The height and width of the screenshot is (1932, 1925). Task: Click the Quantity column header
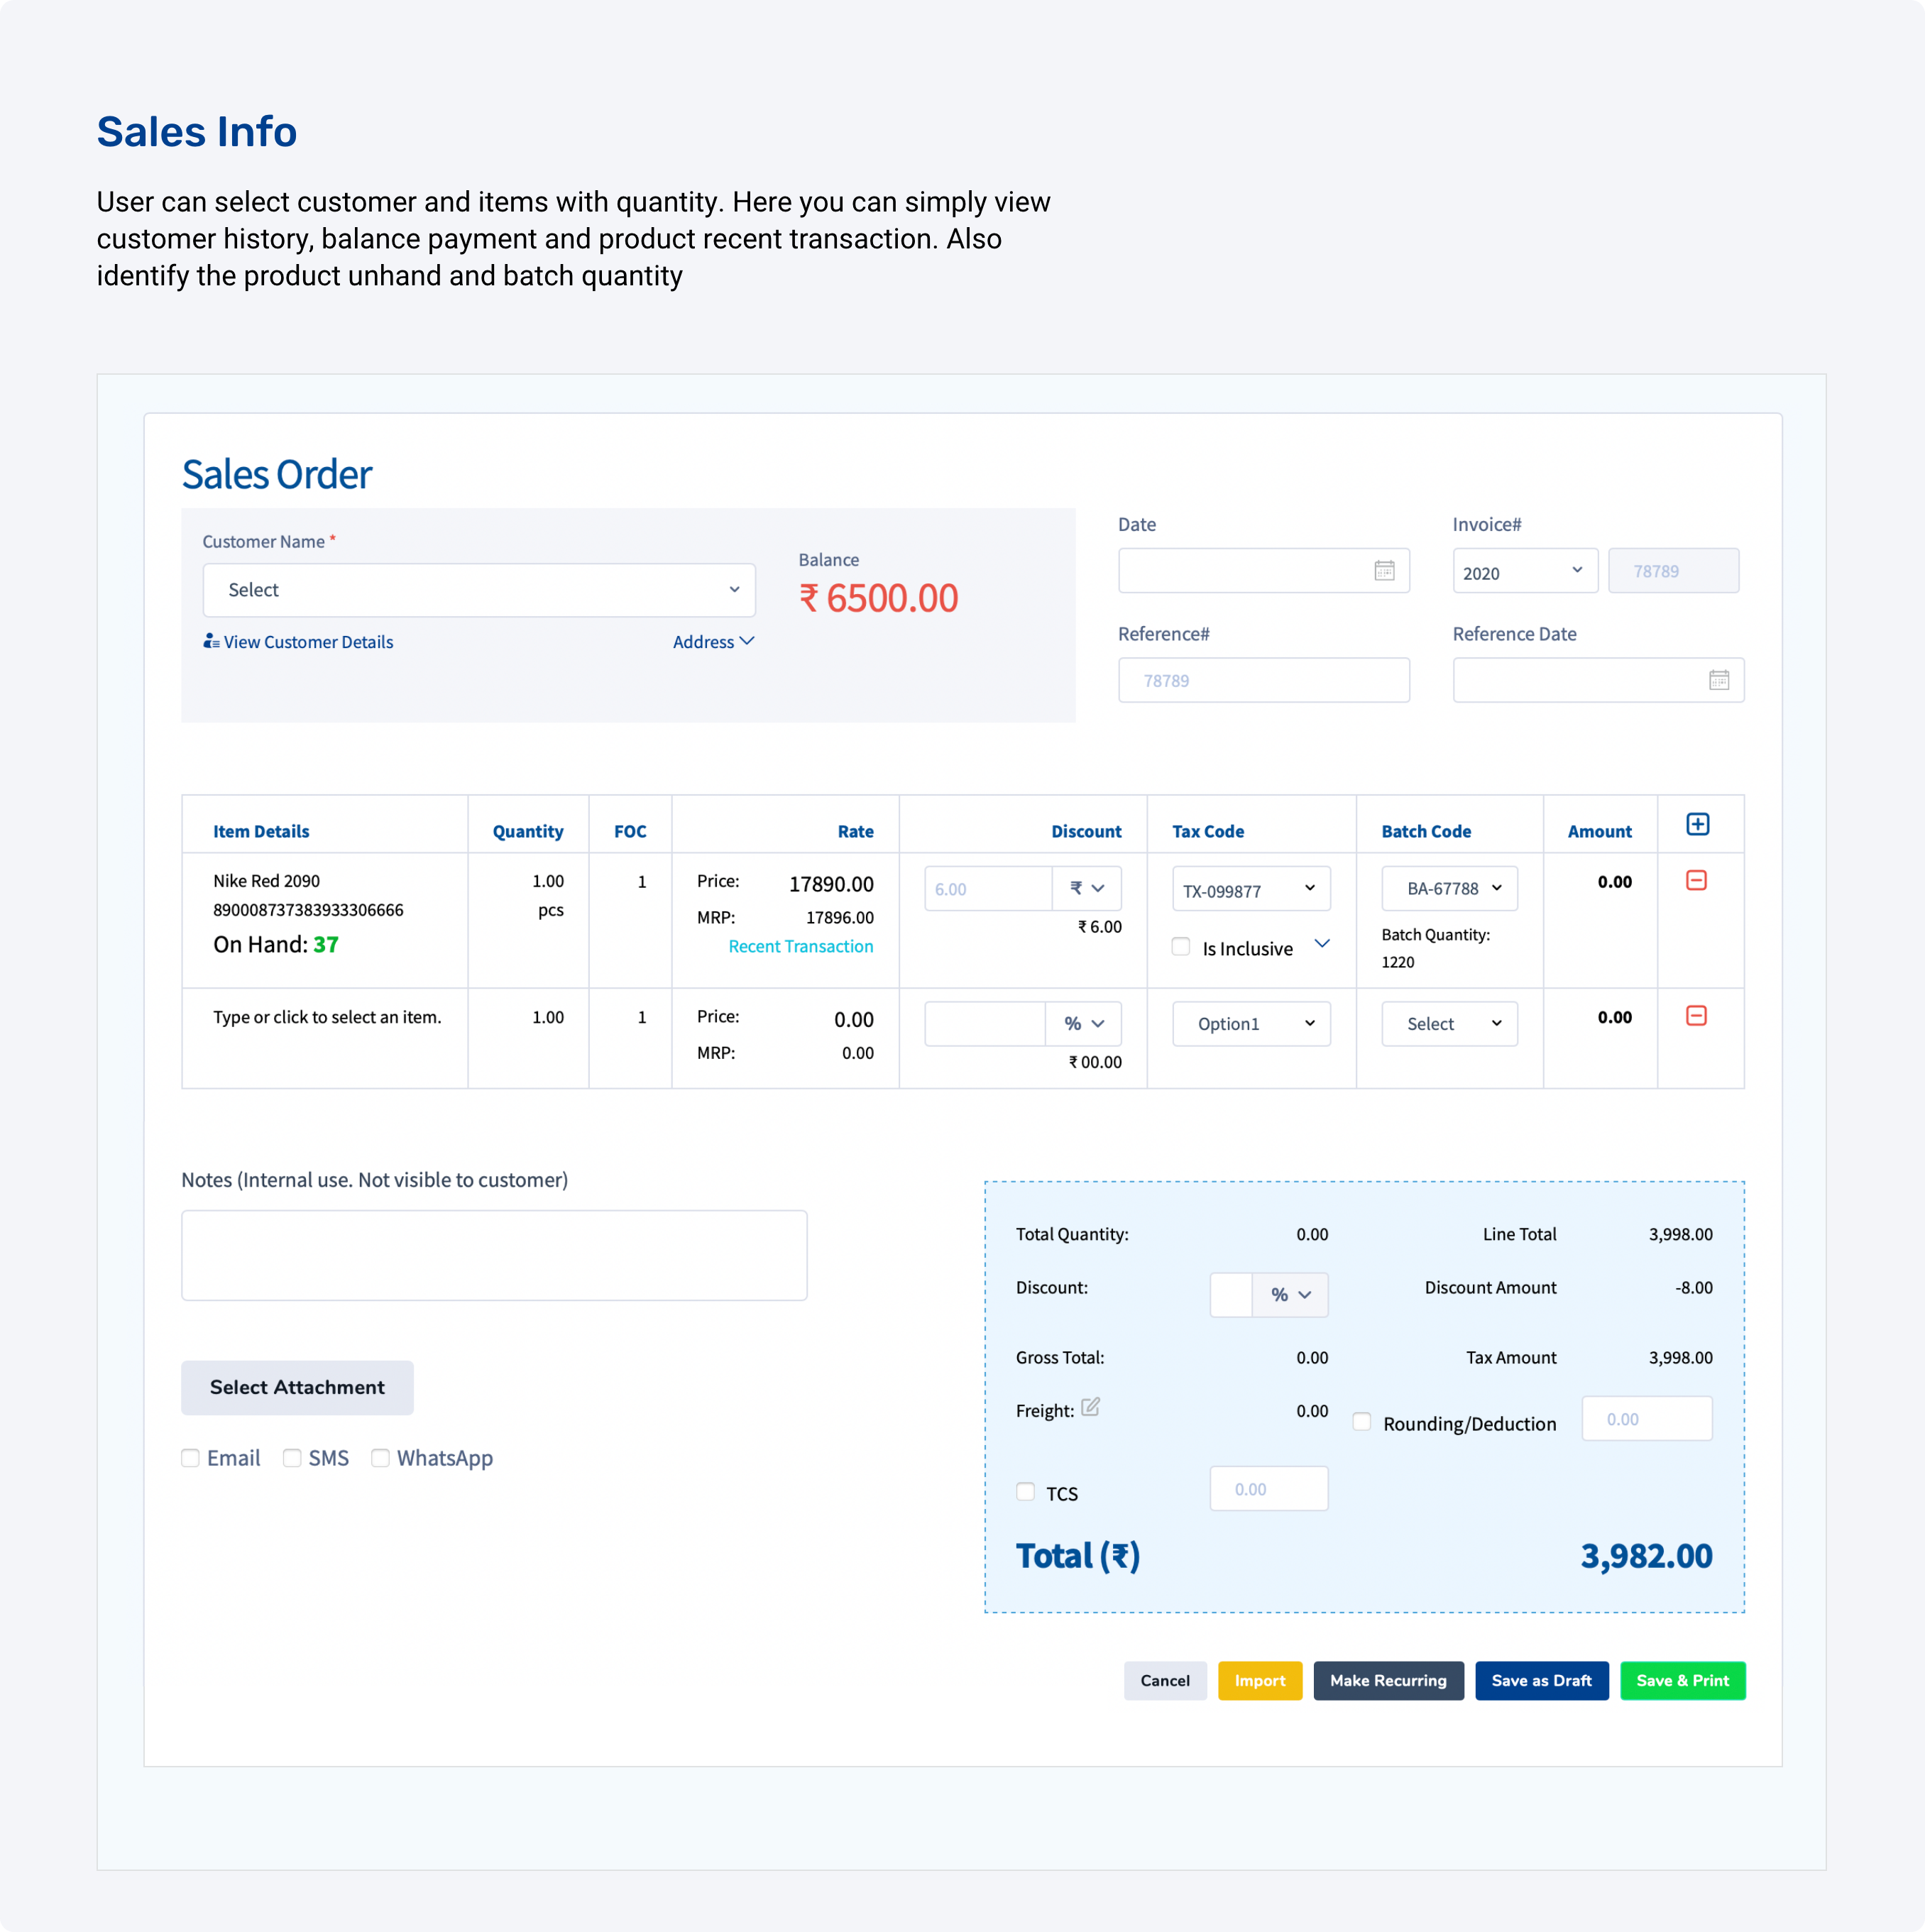tap(528, 831)
